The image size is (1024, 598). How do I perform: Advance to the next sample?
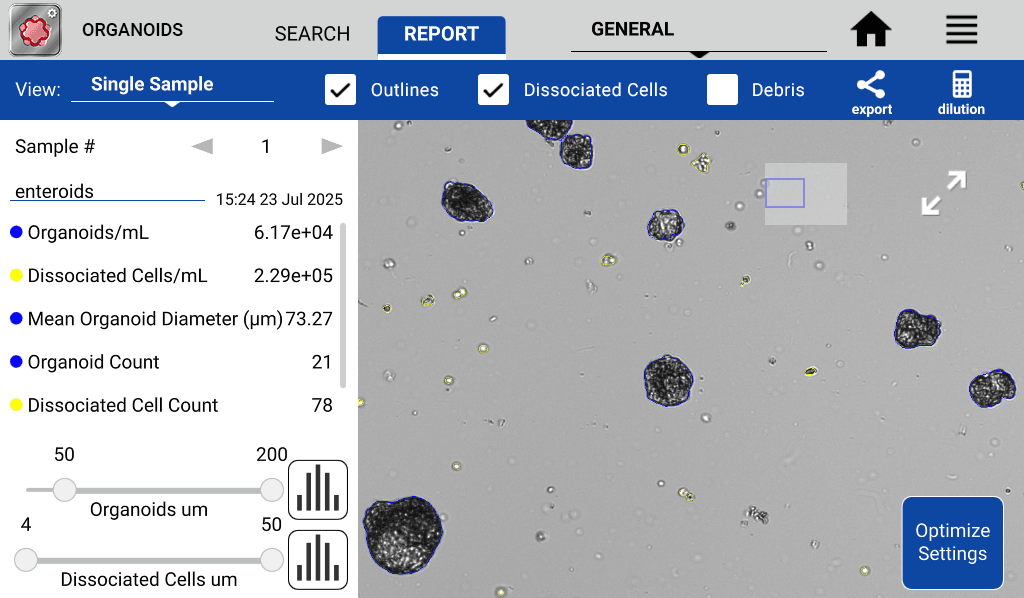click(x=330, y=145)
